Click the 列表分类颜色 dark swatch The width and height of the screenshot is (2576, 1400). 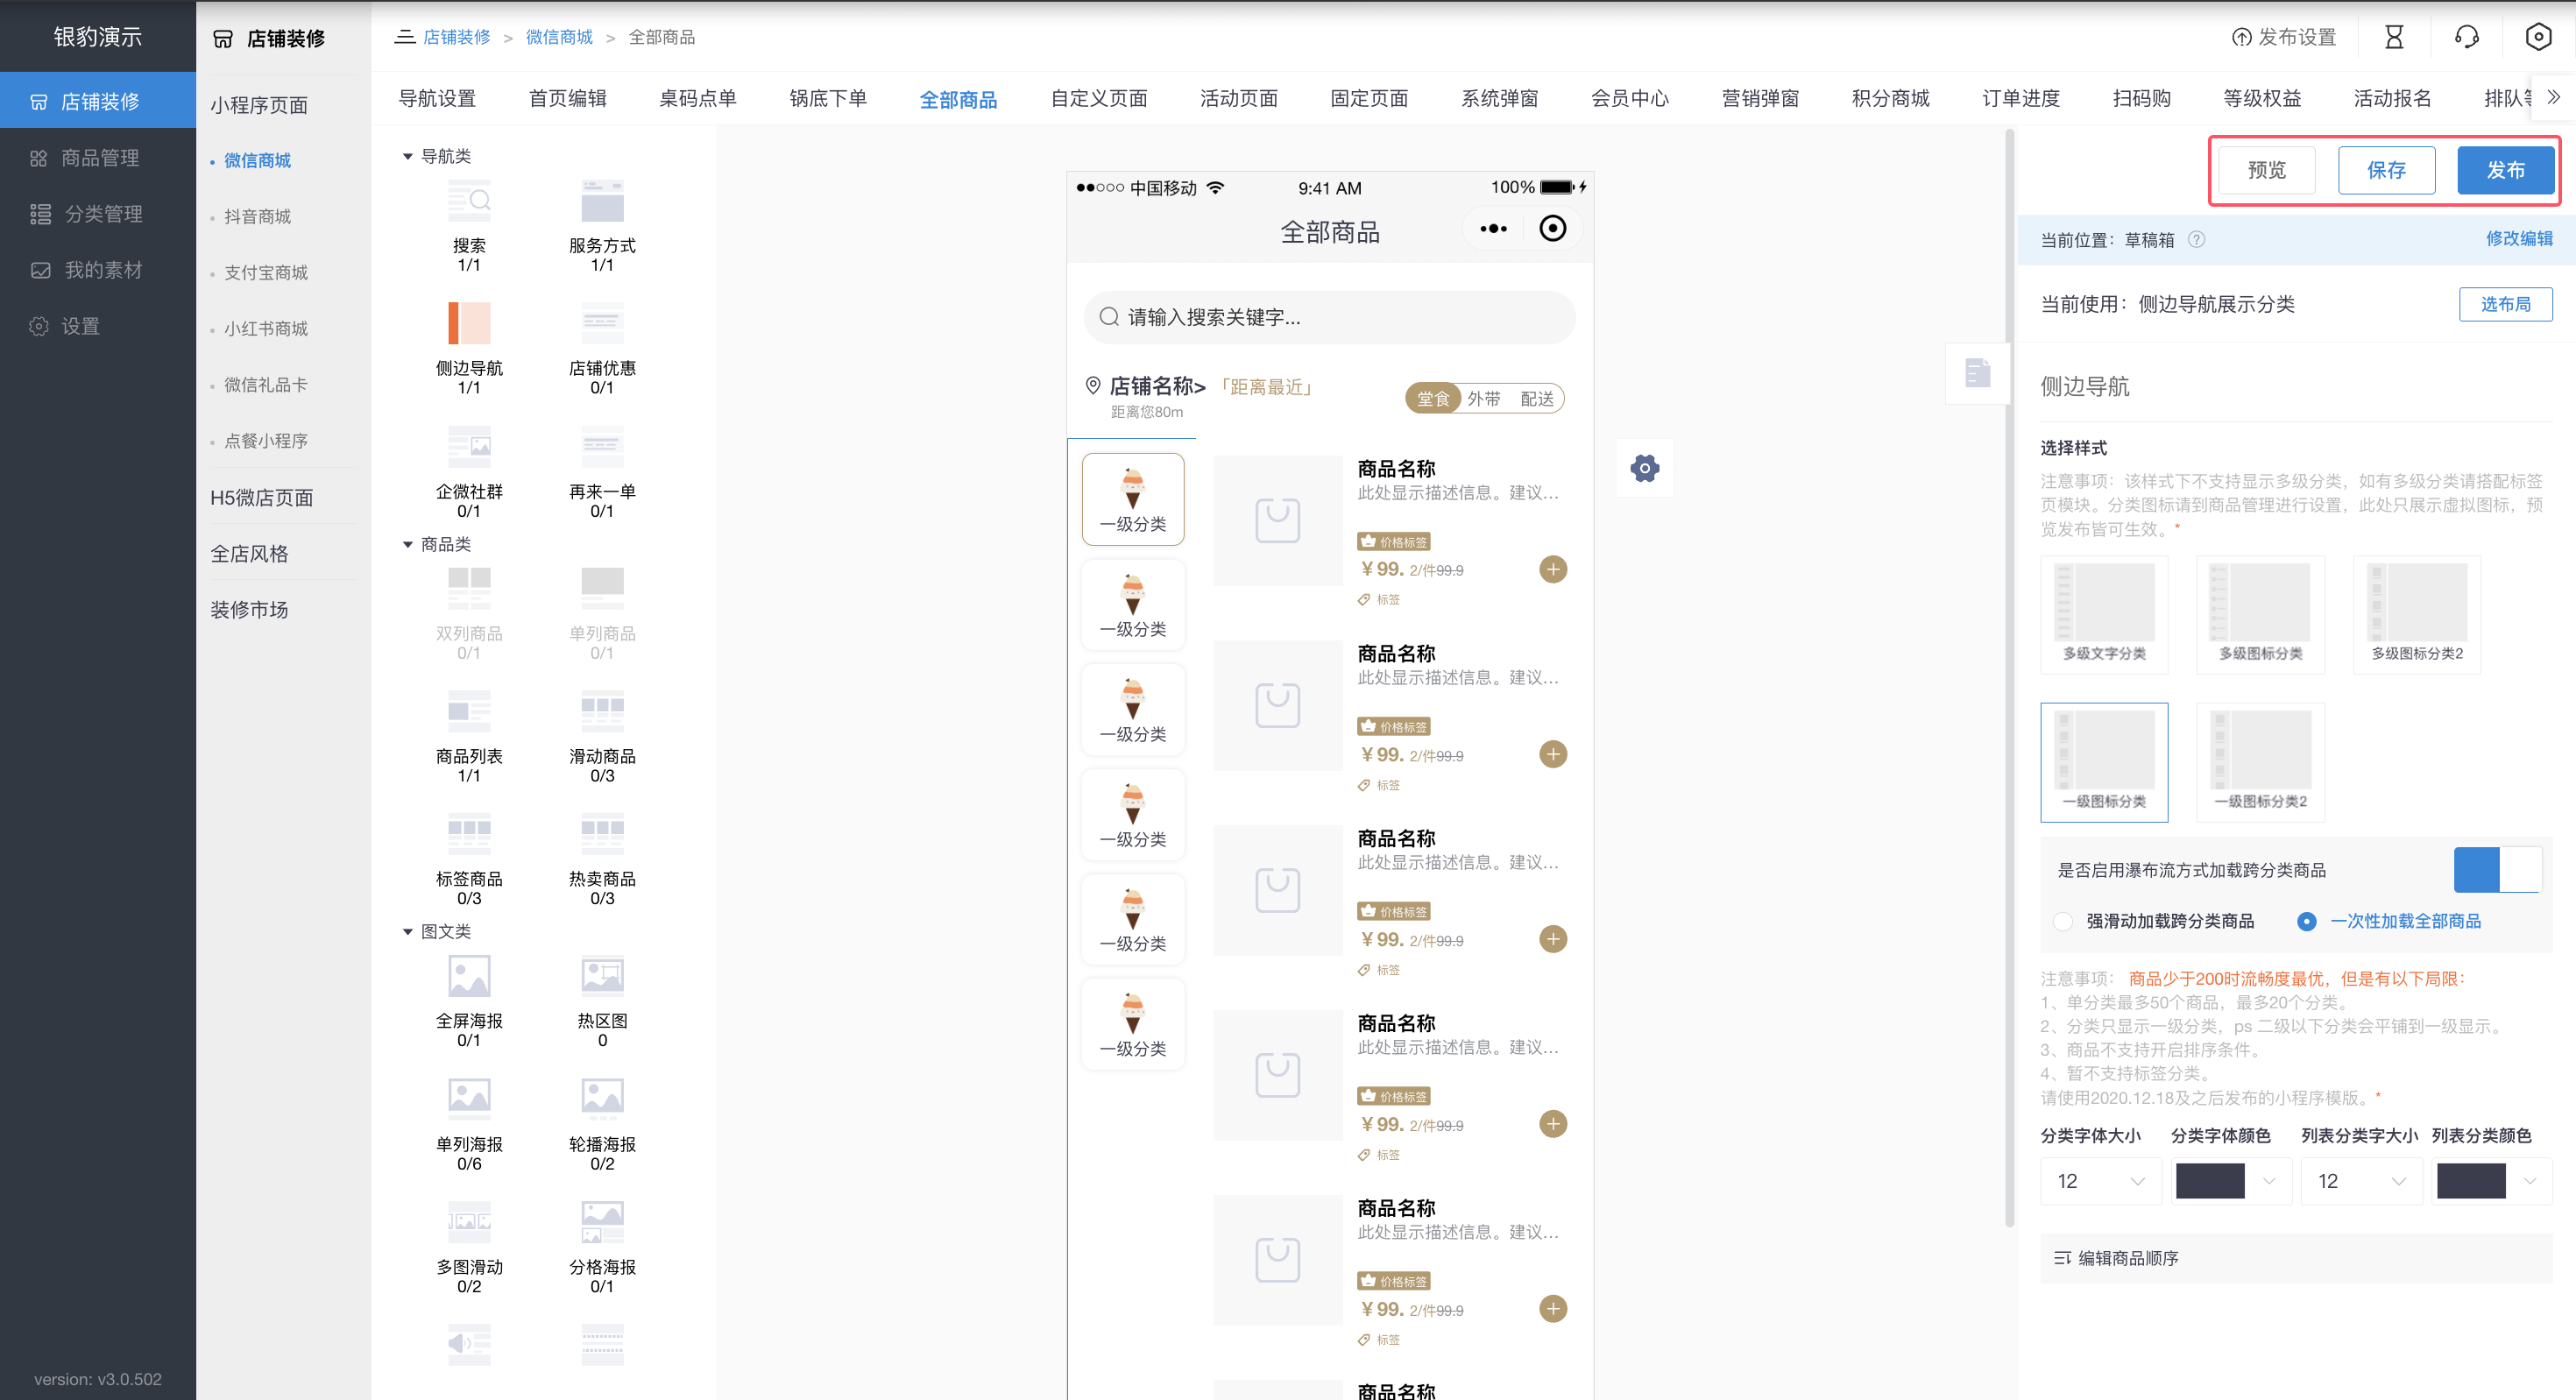pos(2471,1181)
